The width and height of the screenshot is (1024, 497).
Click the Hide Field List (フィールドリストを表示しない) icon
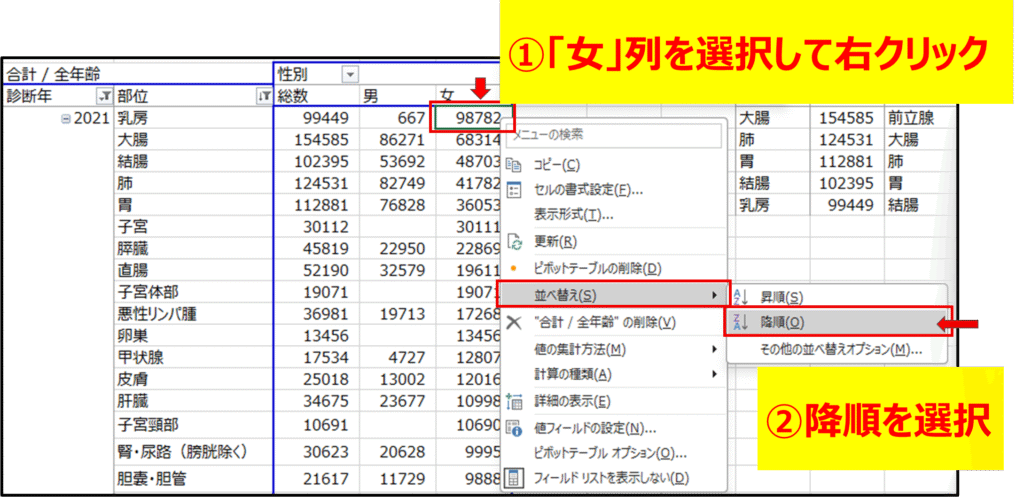[x=515, y=479]
